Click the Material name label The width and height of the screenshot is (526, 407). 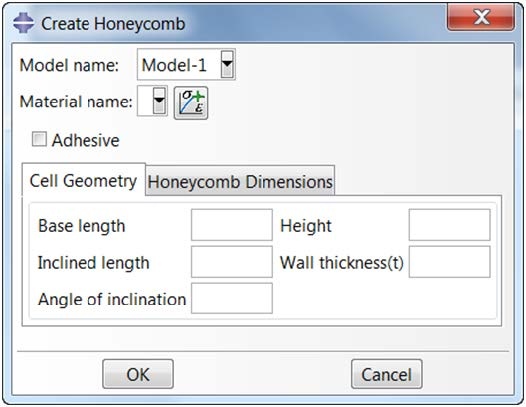coord(76,101)
